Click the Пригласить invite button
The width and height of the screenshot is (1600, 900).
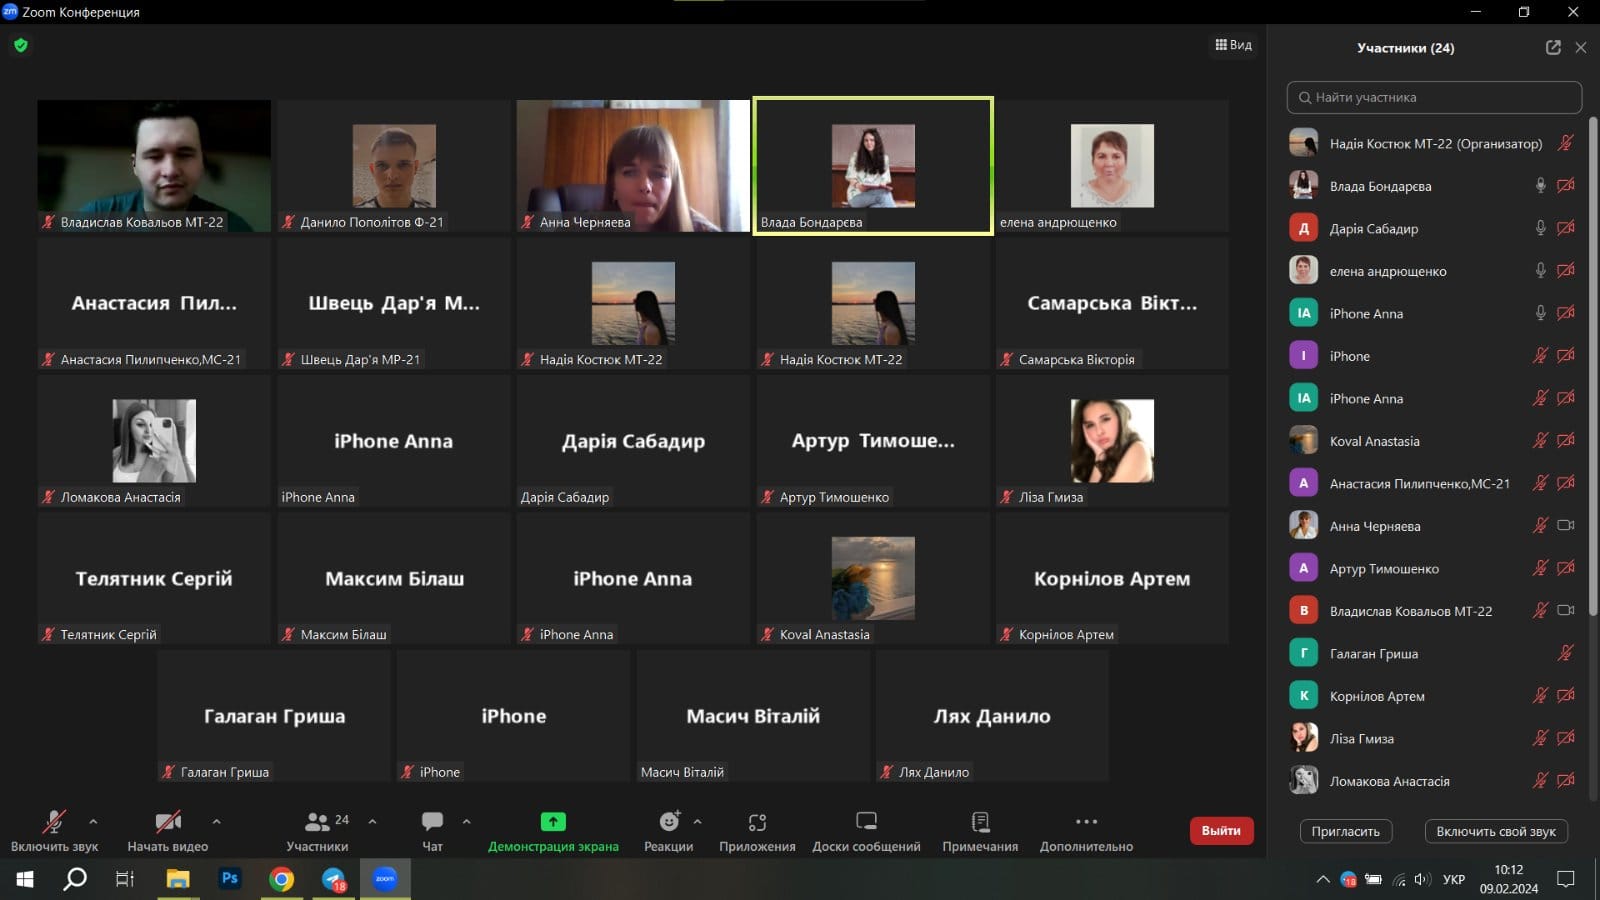coord(1345,832)
